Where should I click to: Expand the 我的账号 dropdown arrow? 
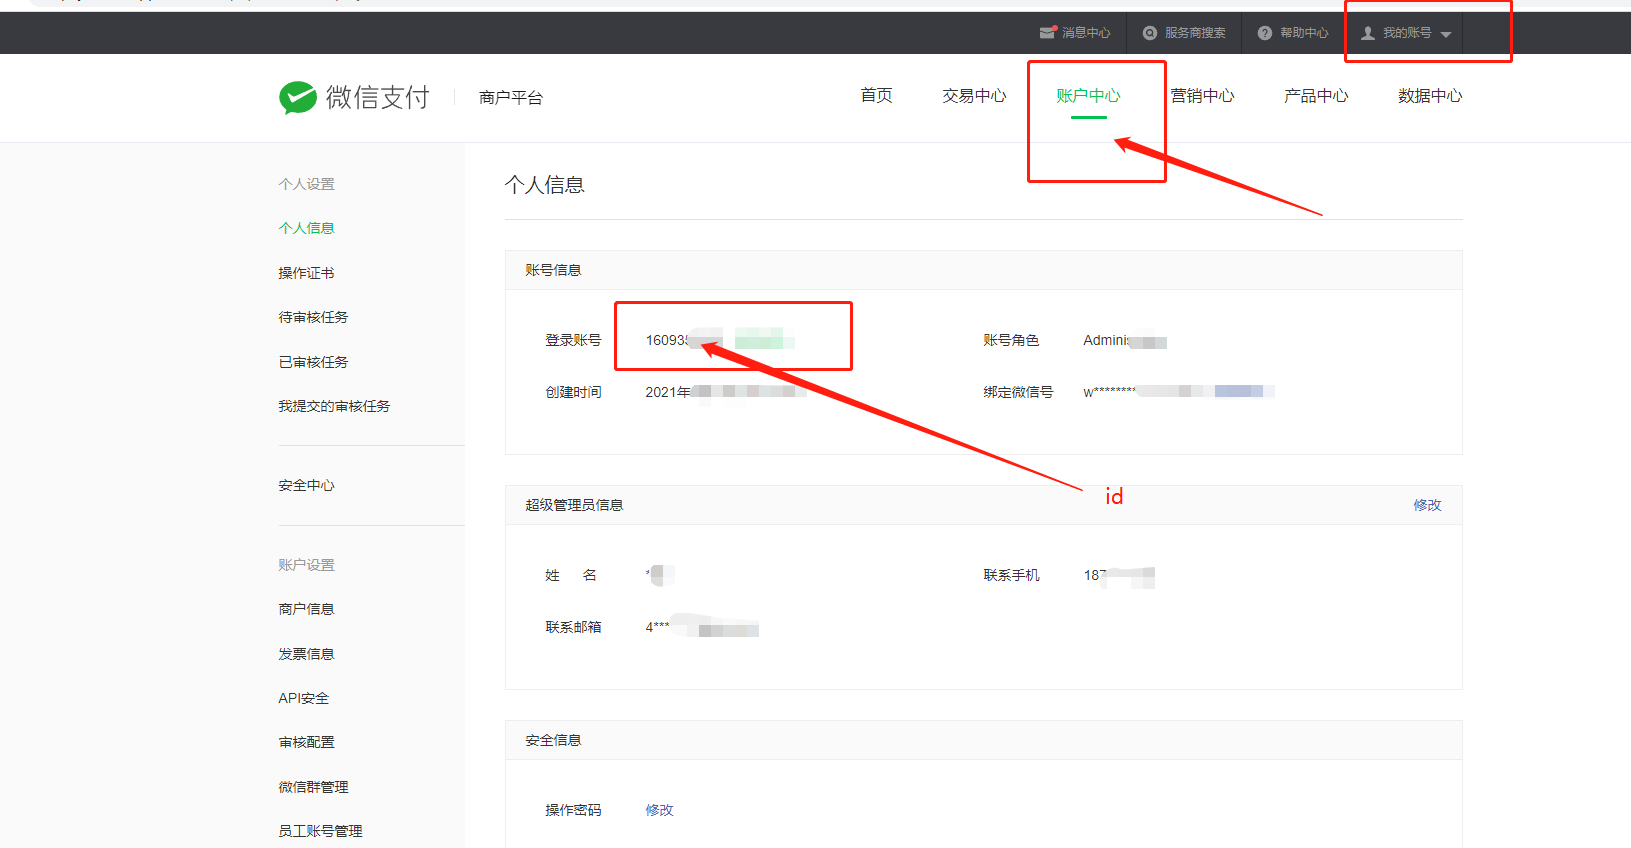(x=1446, y=34)
